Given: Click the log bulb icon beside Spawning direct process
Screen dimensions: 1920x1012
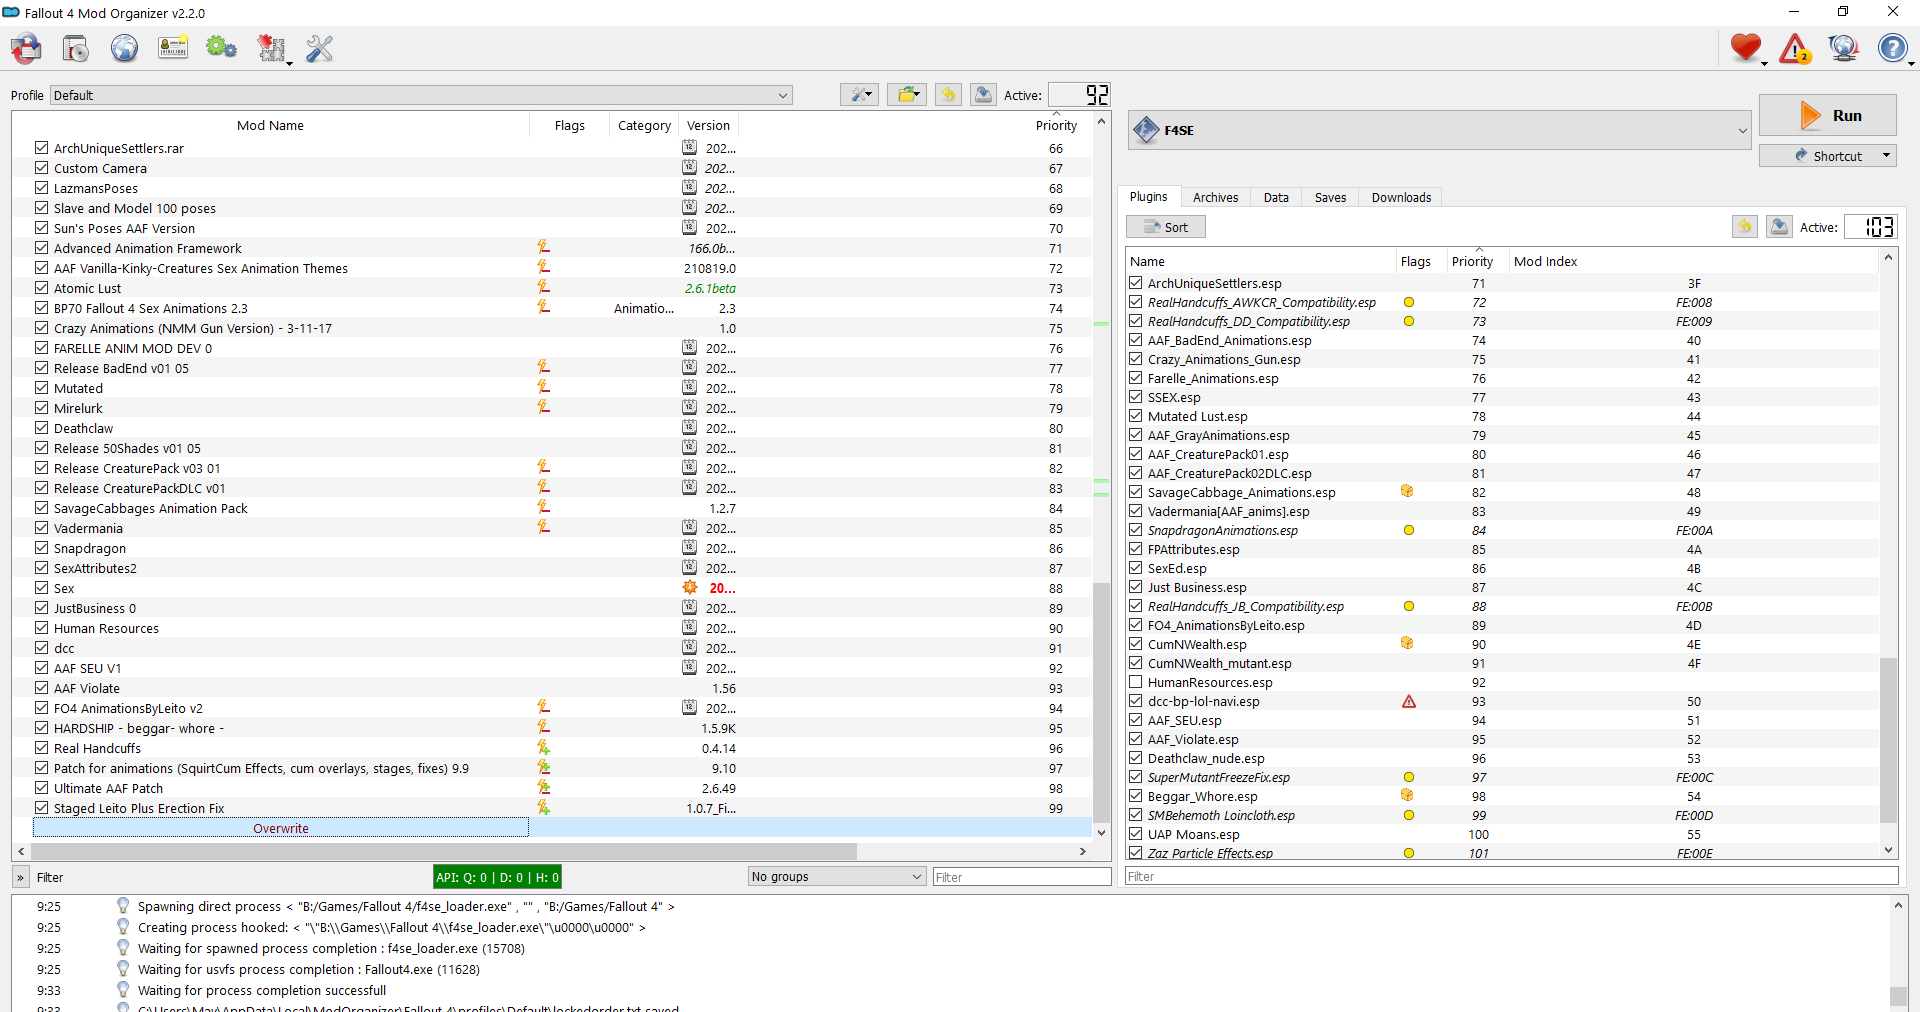Looking at the screenshot, I should tap(123, 906).
